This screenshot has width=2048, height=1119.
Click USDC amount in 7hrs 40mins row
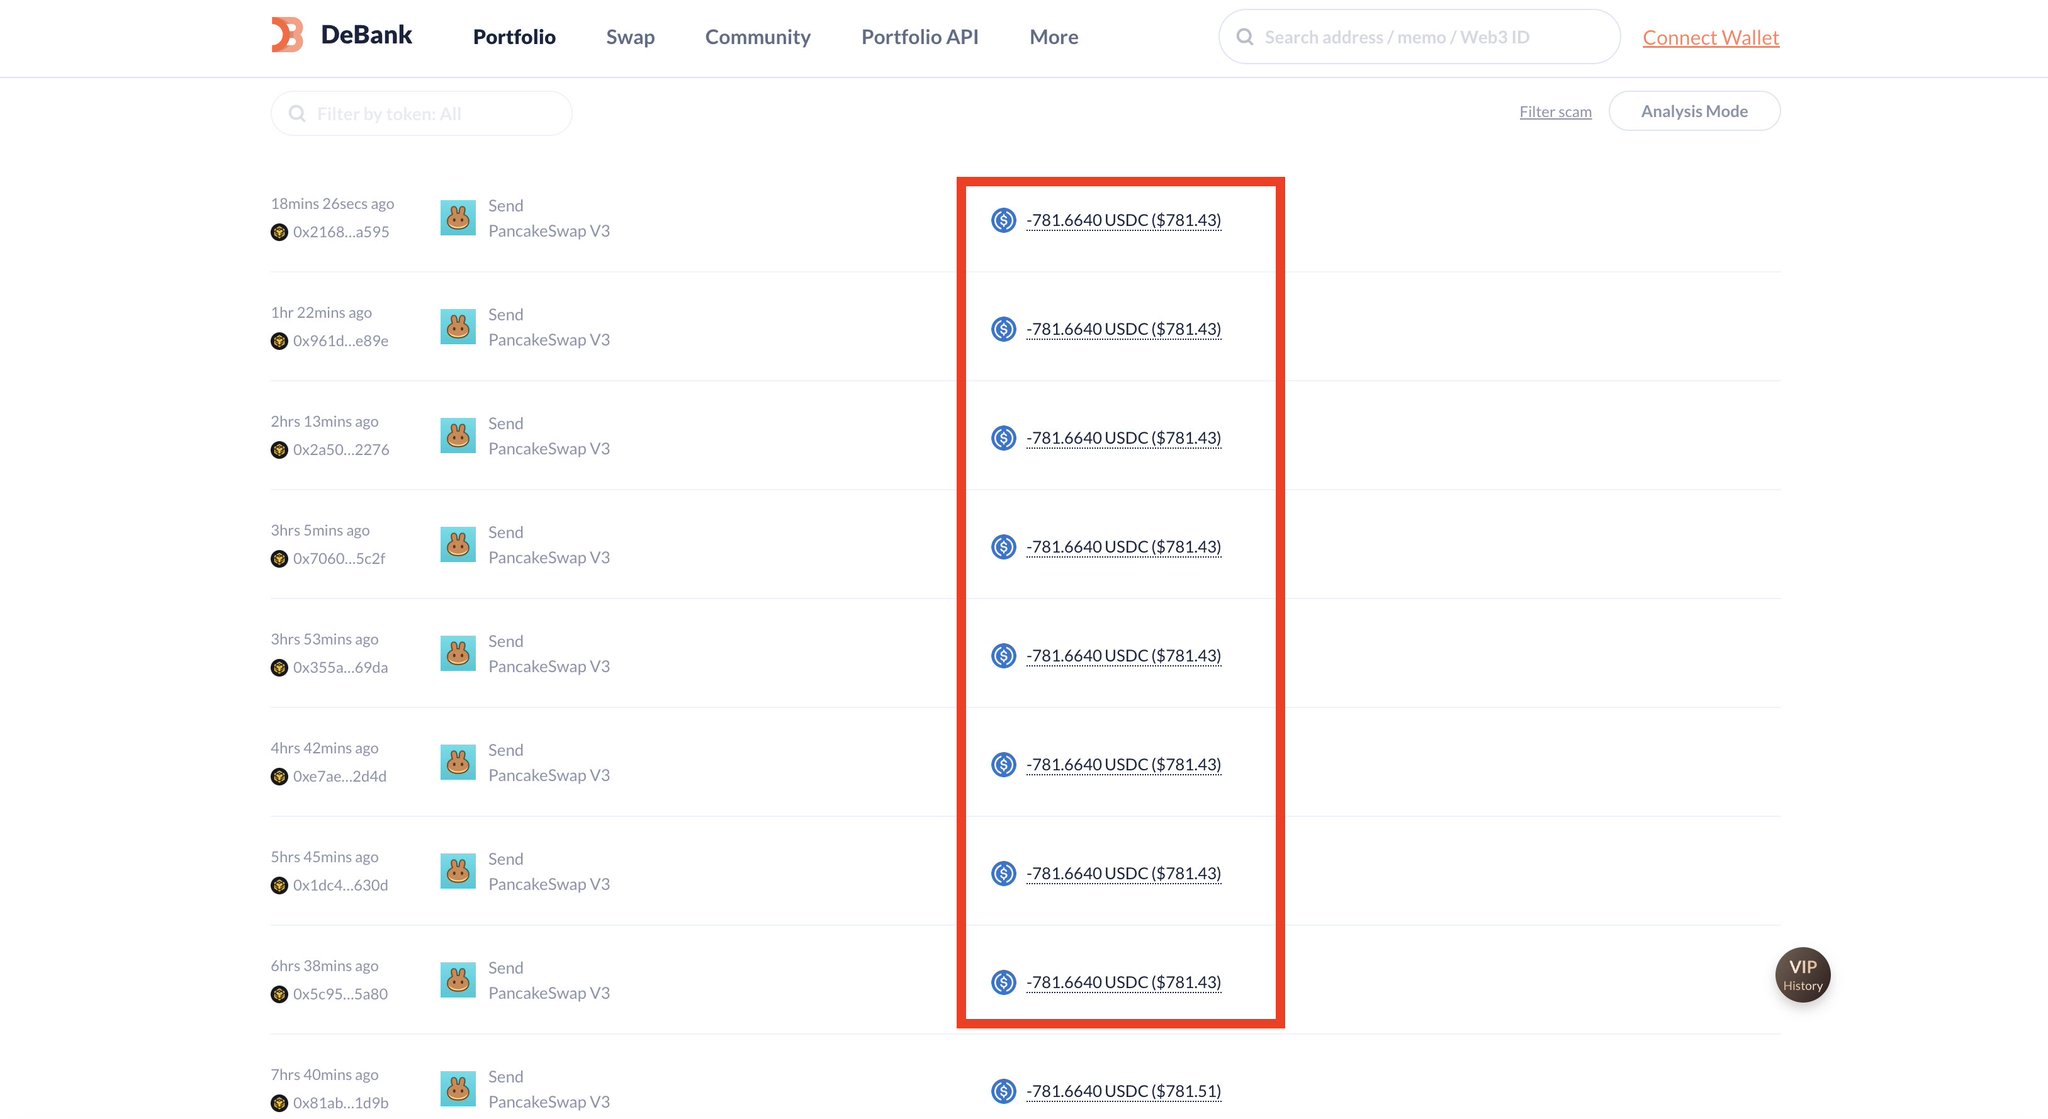[1123, 1091]
